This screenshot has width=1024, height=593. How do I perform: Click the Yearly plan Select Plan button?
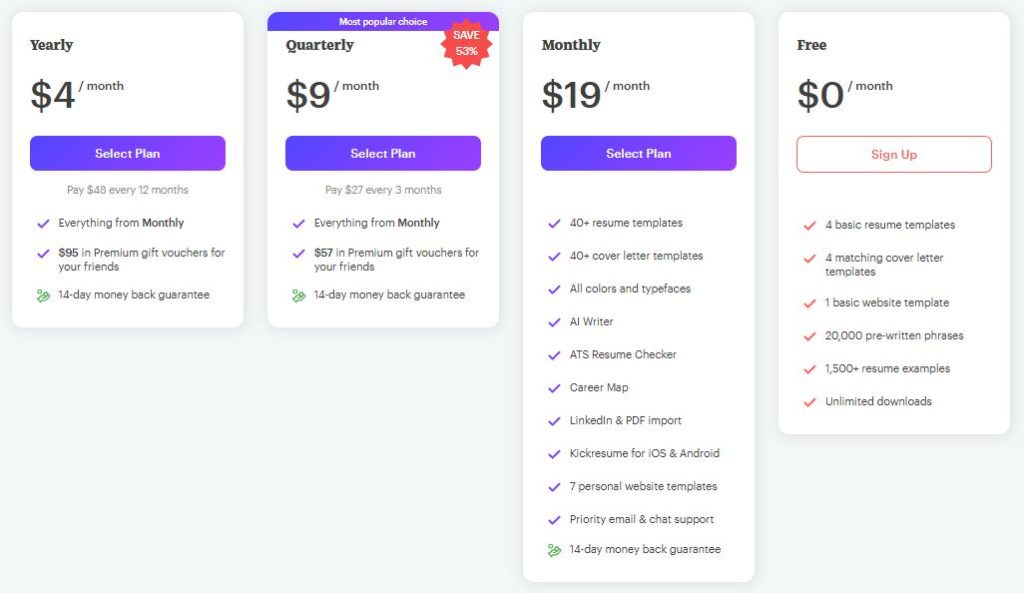(x=127, y=153)
